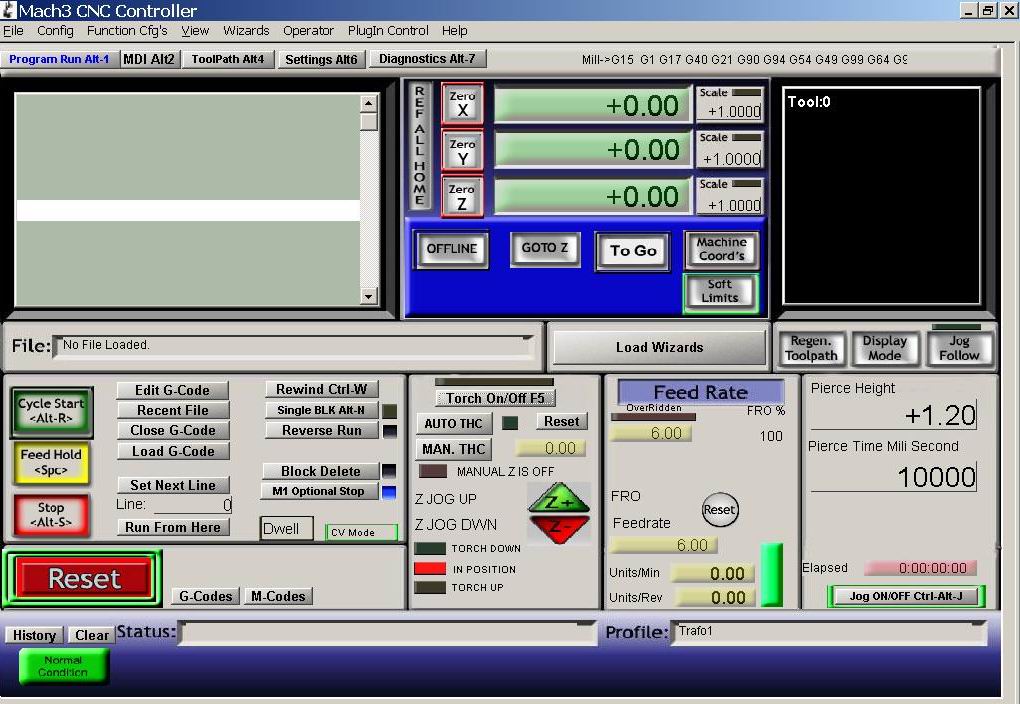Click the round FRO Reset button
This screenshot has width=1020, height=704.
(719, 509)
